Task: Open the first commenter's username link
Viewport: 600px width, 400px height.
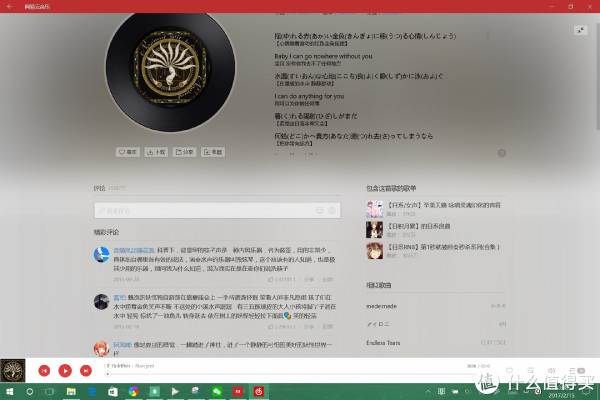Action: pyautogui.click(x=134, y=250)
